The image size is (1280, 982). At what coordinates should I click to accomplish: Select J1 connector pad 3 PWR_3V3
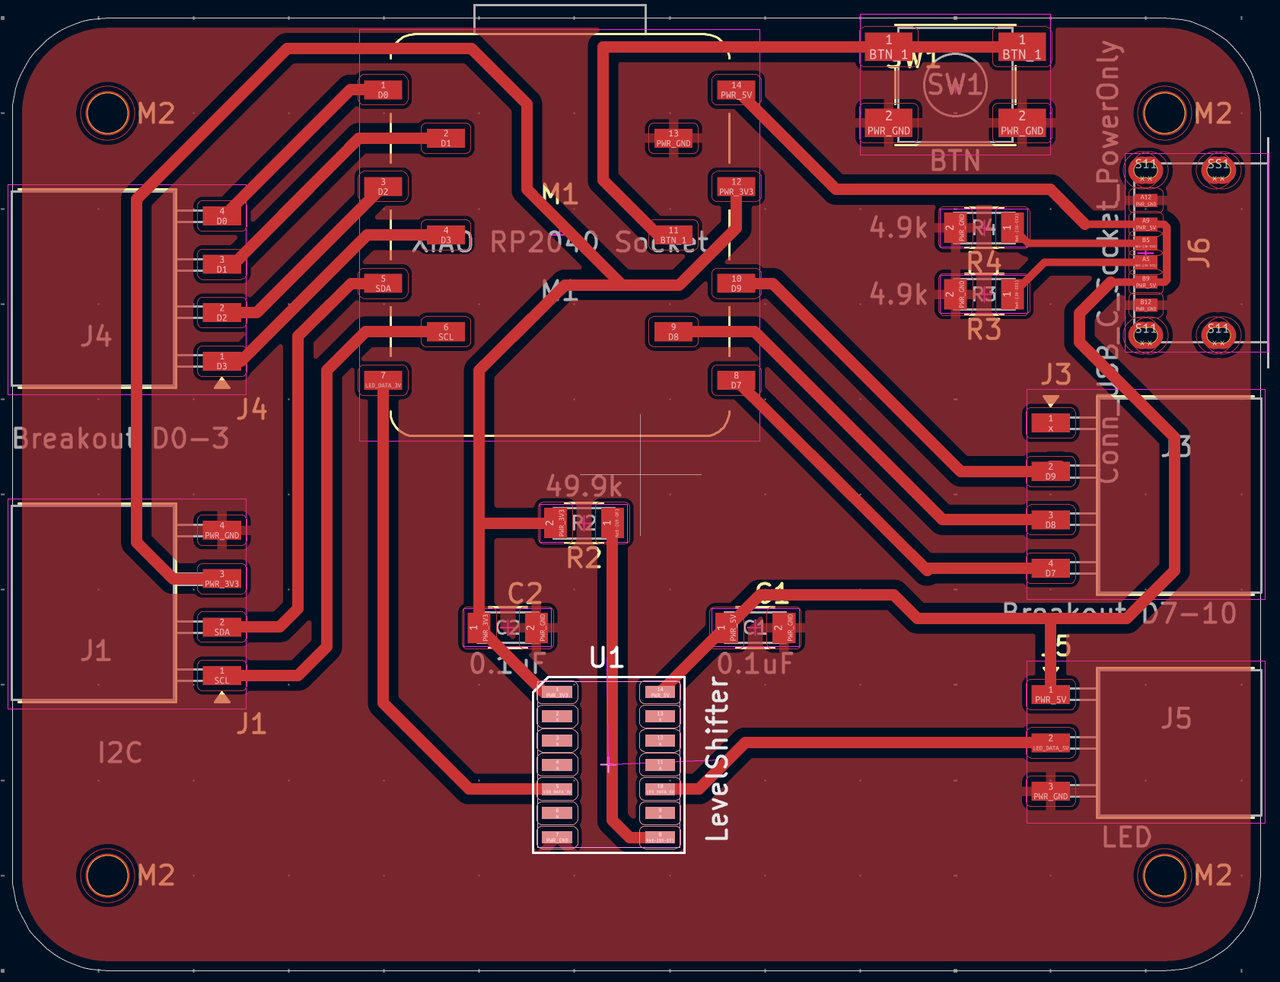222,578
